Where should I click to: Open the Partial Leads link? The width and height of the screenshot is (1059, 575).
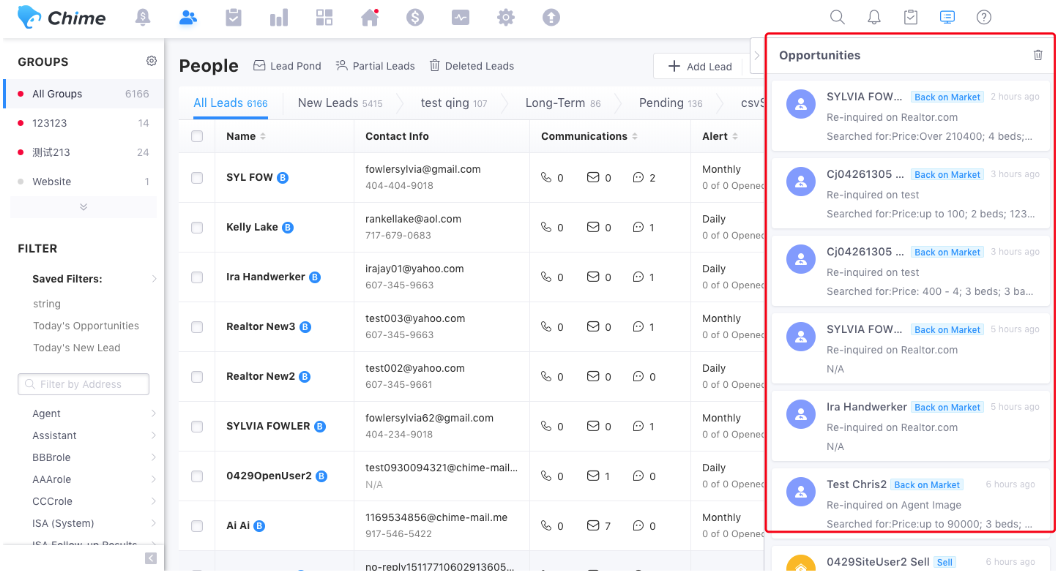click(375, 66)
